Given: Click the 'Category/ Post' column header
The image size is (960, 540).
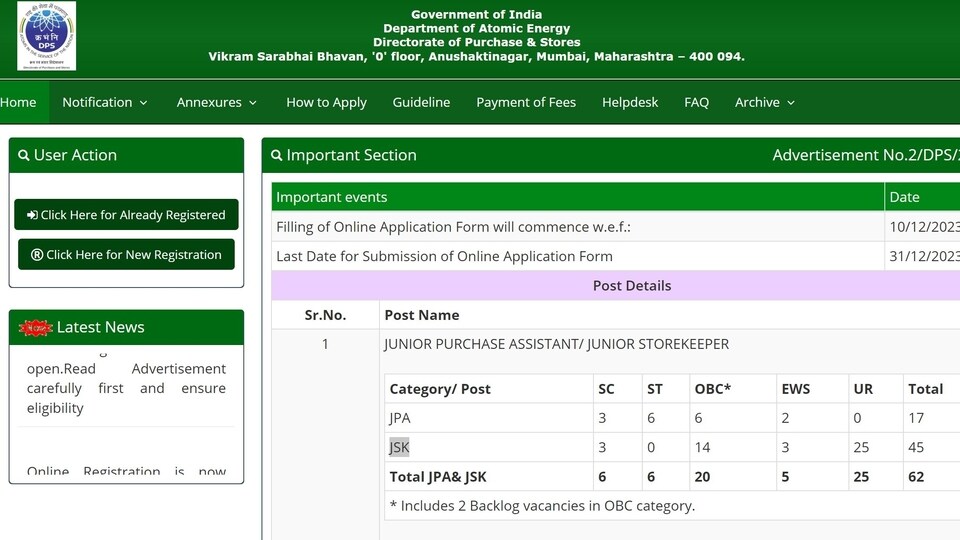Looking at the screenshot, I should coord(440,389).
